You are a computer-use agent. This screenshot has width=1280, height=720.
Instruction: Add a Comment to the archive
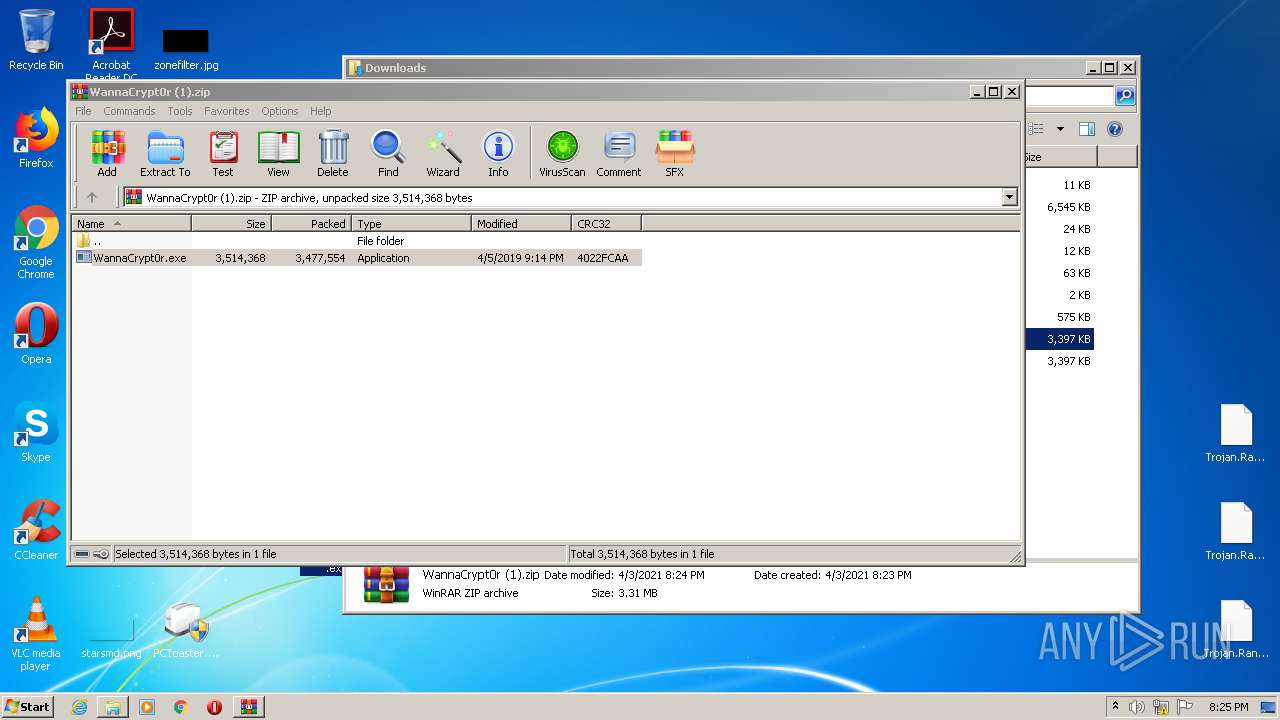pos(619,154)
